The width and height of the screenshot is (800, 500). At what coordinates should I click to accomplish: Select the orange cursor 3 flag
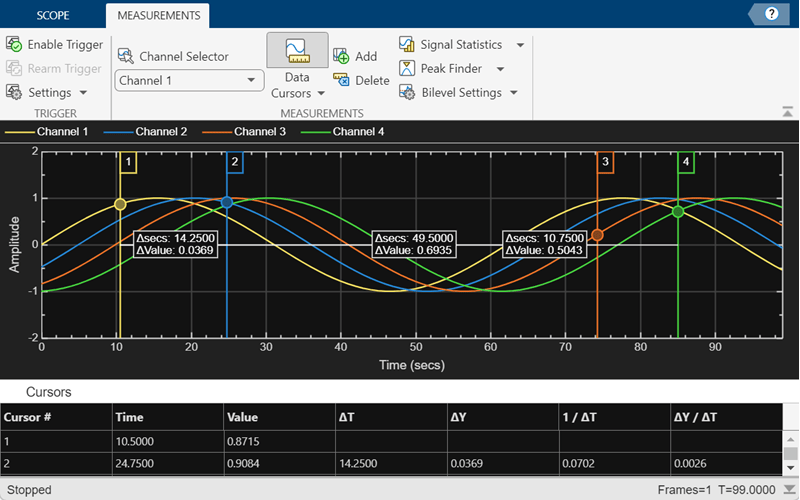click(x=605, y=162)
